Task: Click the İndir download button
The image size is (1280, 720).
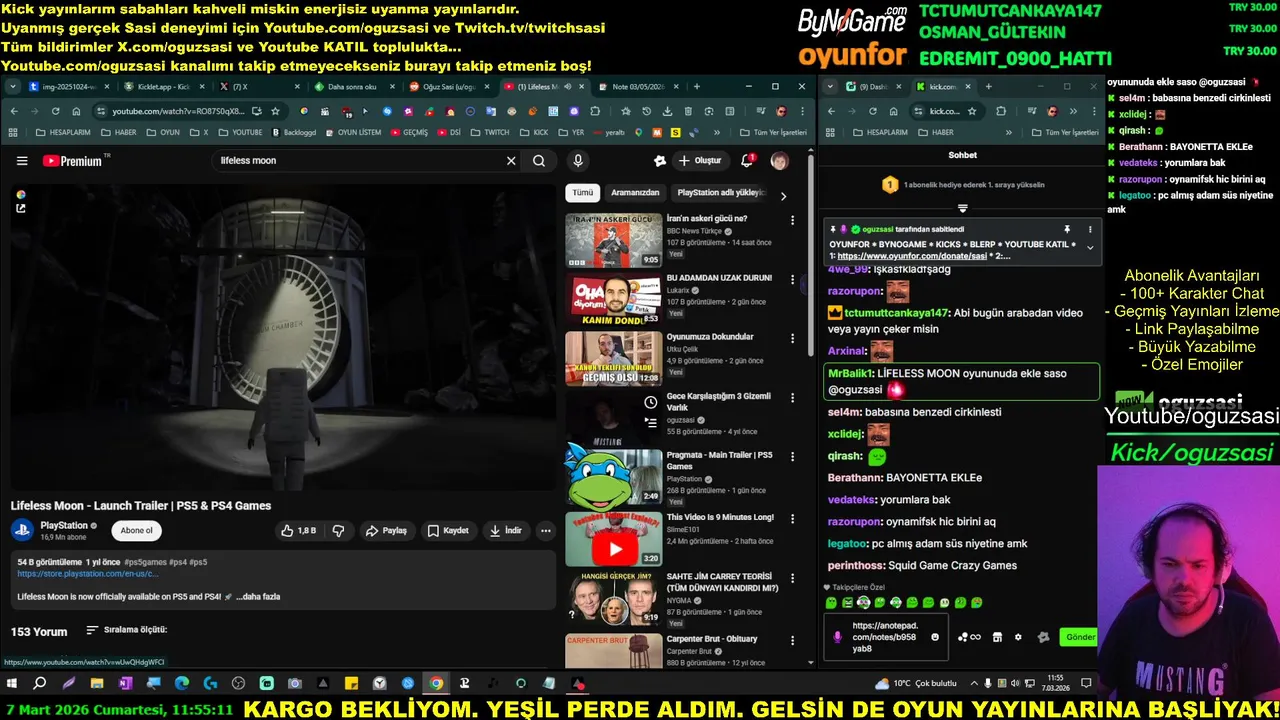Action: click(x=505, y=530)
